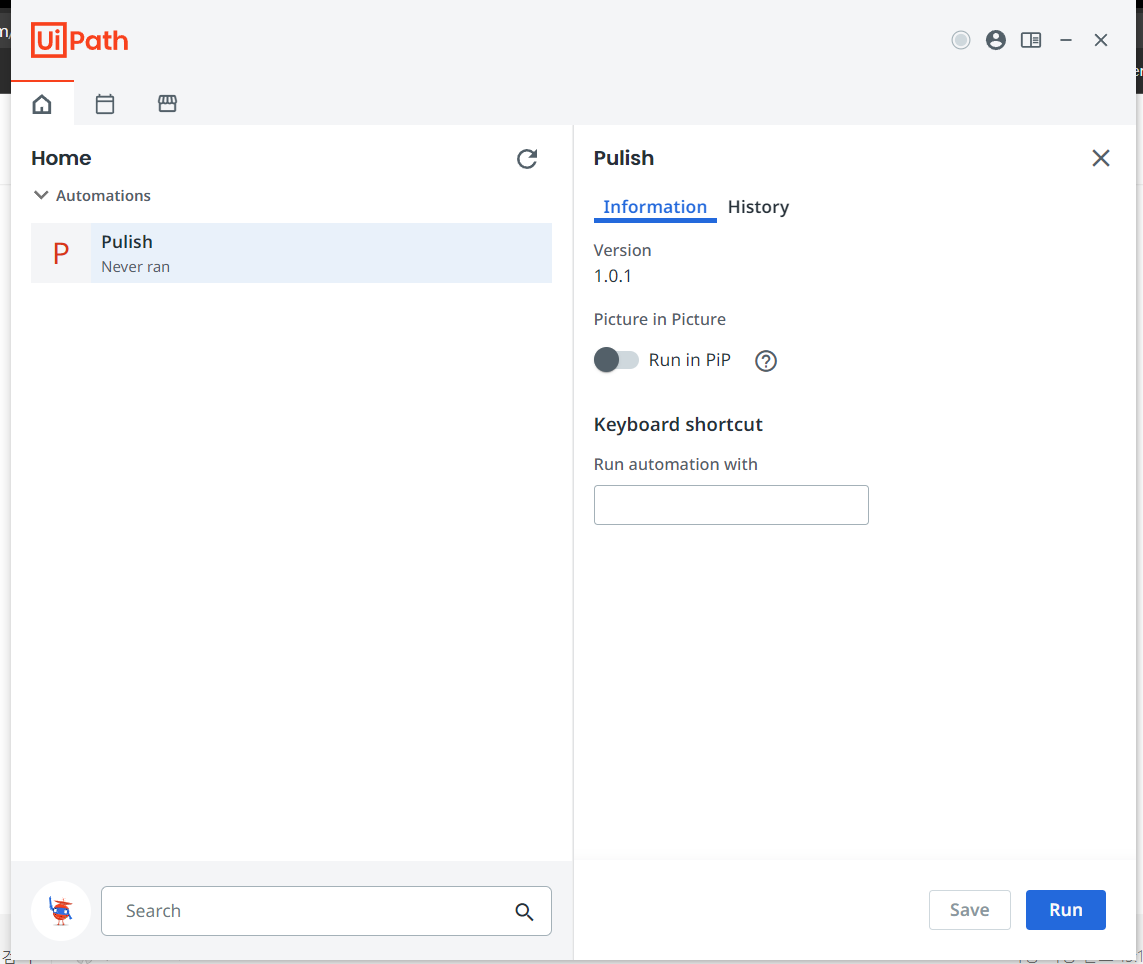Switch to the History tab

click(x=758, y=207)
